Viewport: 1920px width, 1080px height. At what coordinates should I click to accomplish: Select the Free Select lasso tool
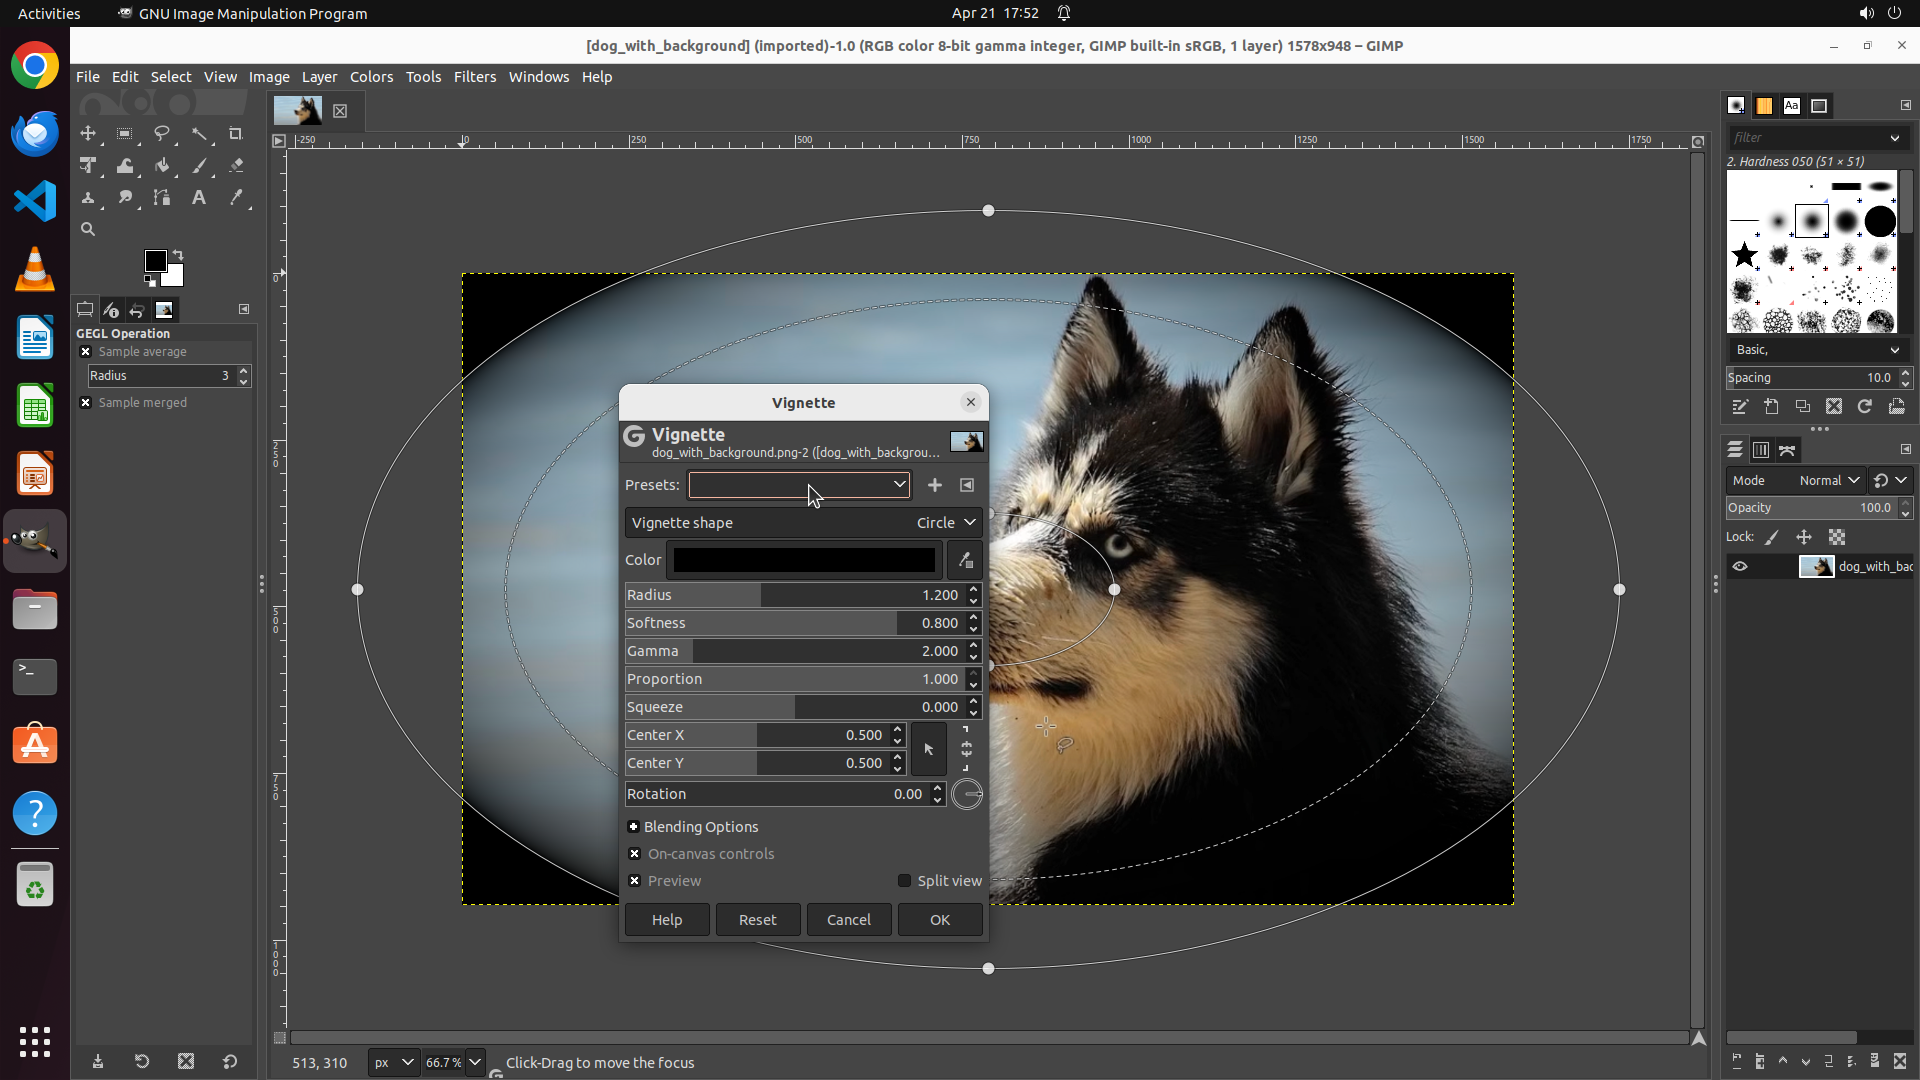162,134
